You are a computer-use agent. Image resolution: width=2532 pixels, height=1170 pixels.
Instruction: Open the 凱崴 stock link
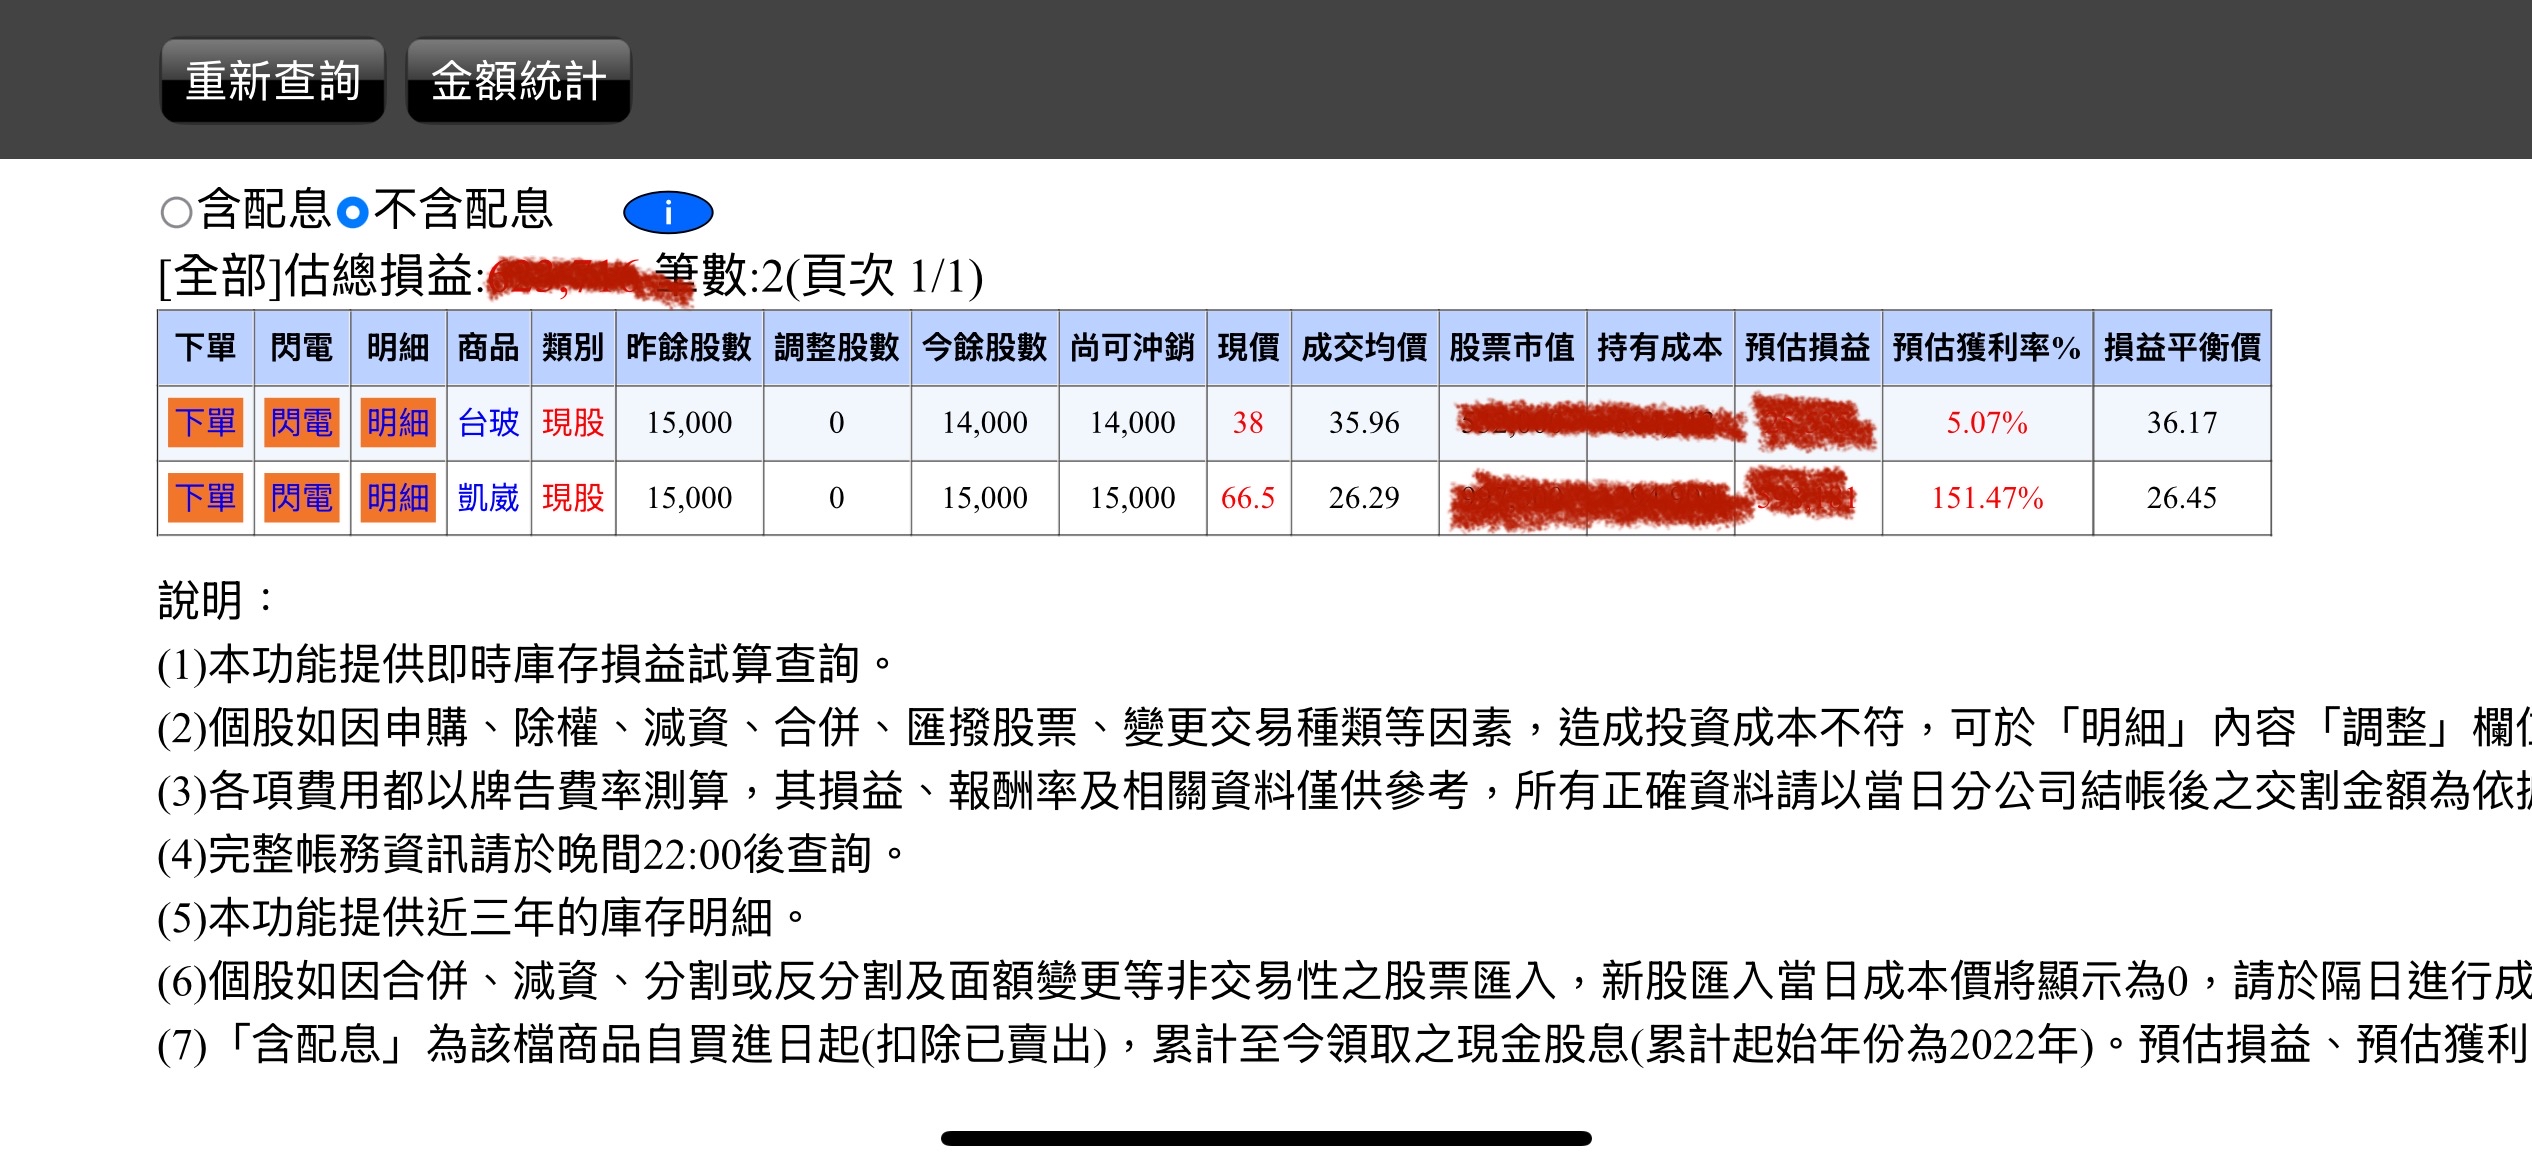tap(488, 498)
